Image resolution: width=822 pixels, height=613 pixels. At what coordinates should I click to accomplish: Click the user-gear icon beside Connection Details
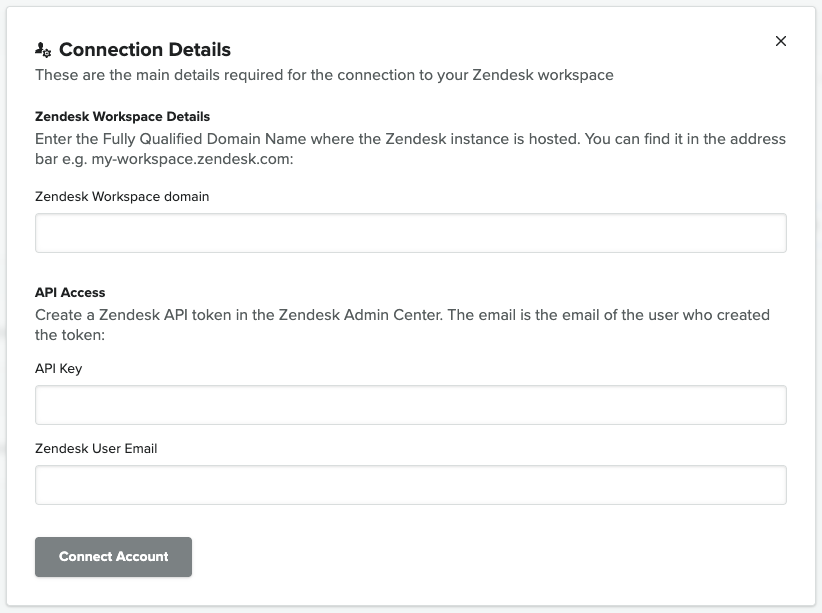[x=43, y=50]
